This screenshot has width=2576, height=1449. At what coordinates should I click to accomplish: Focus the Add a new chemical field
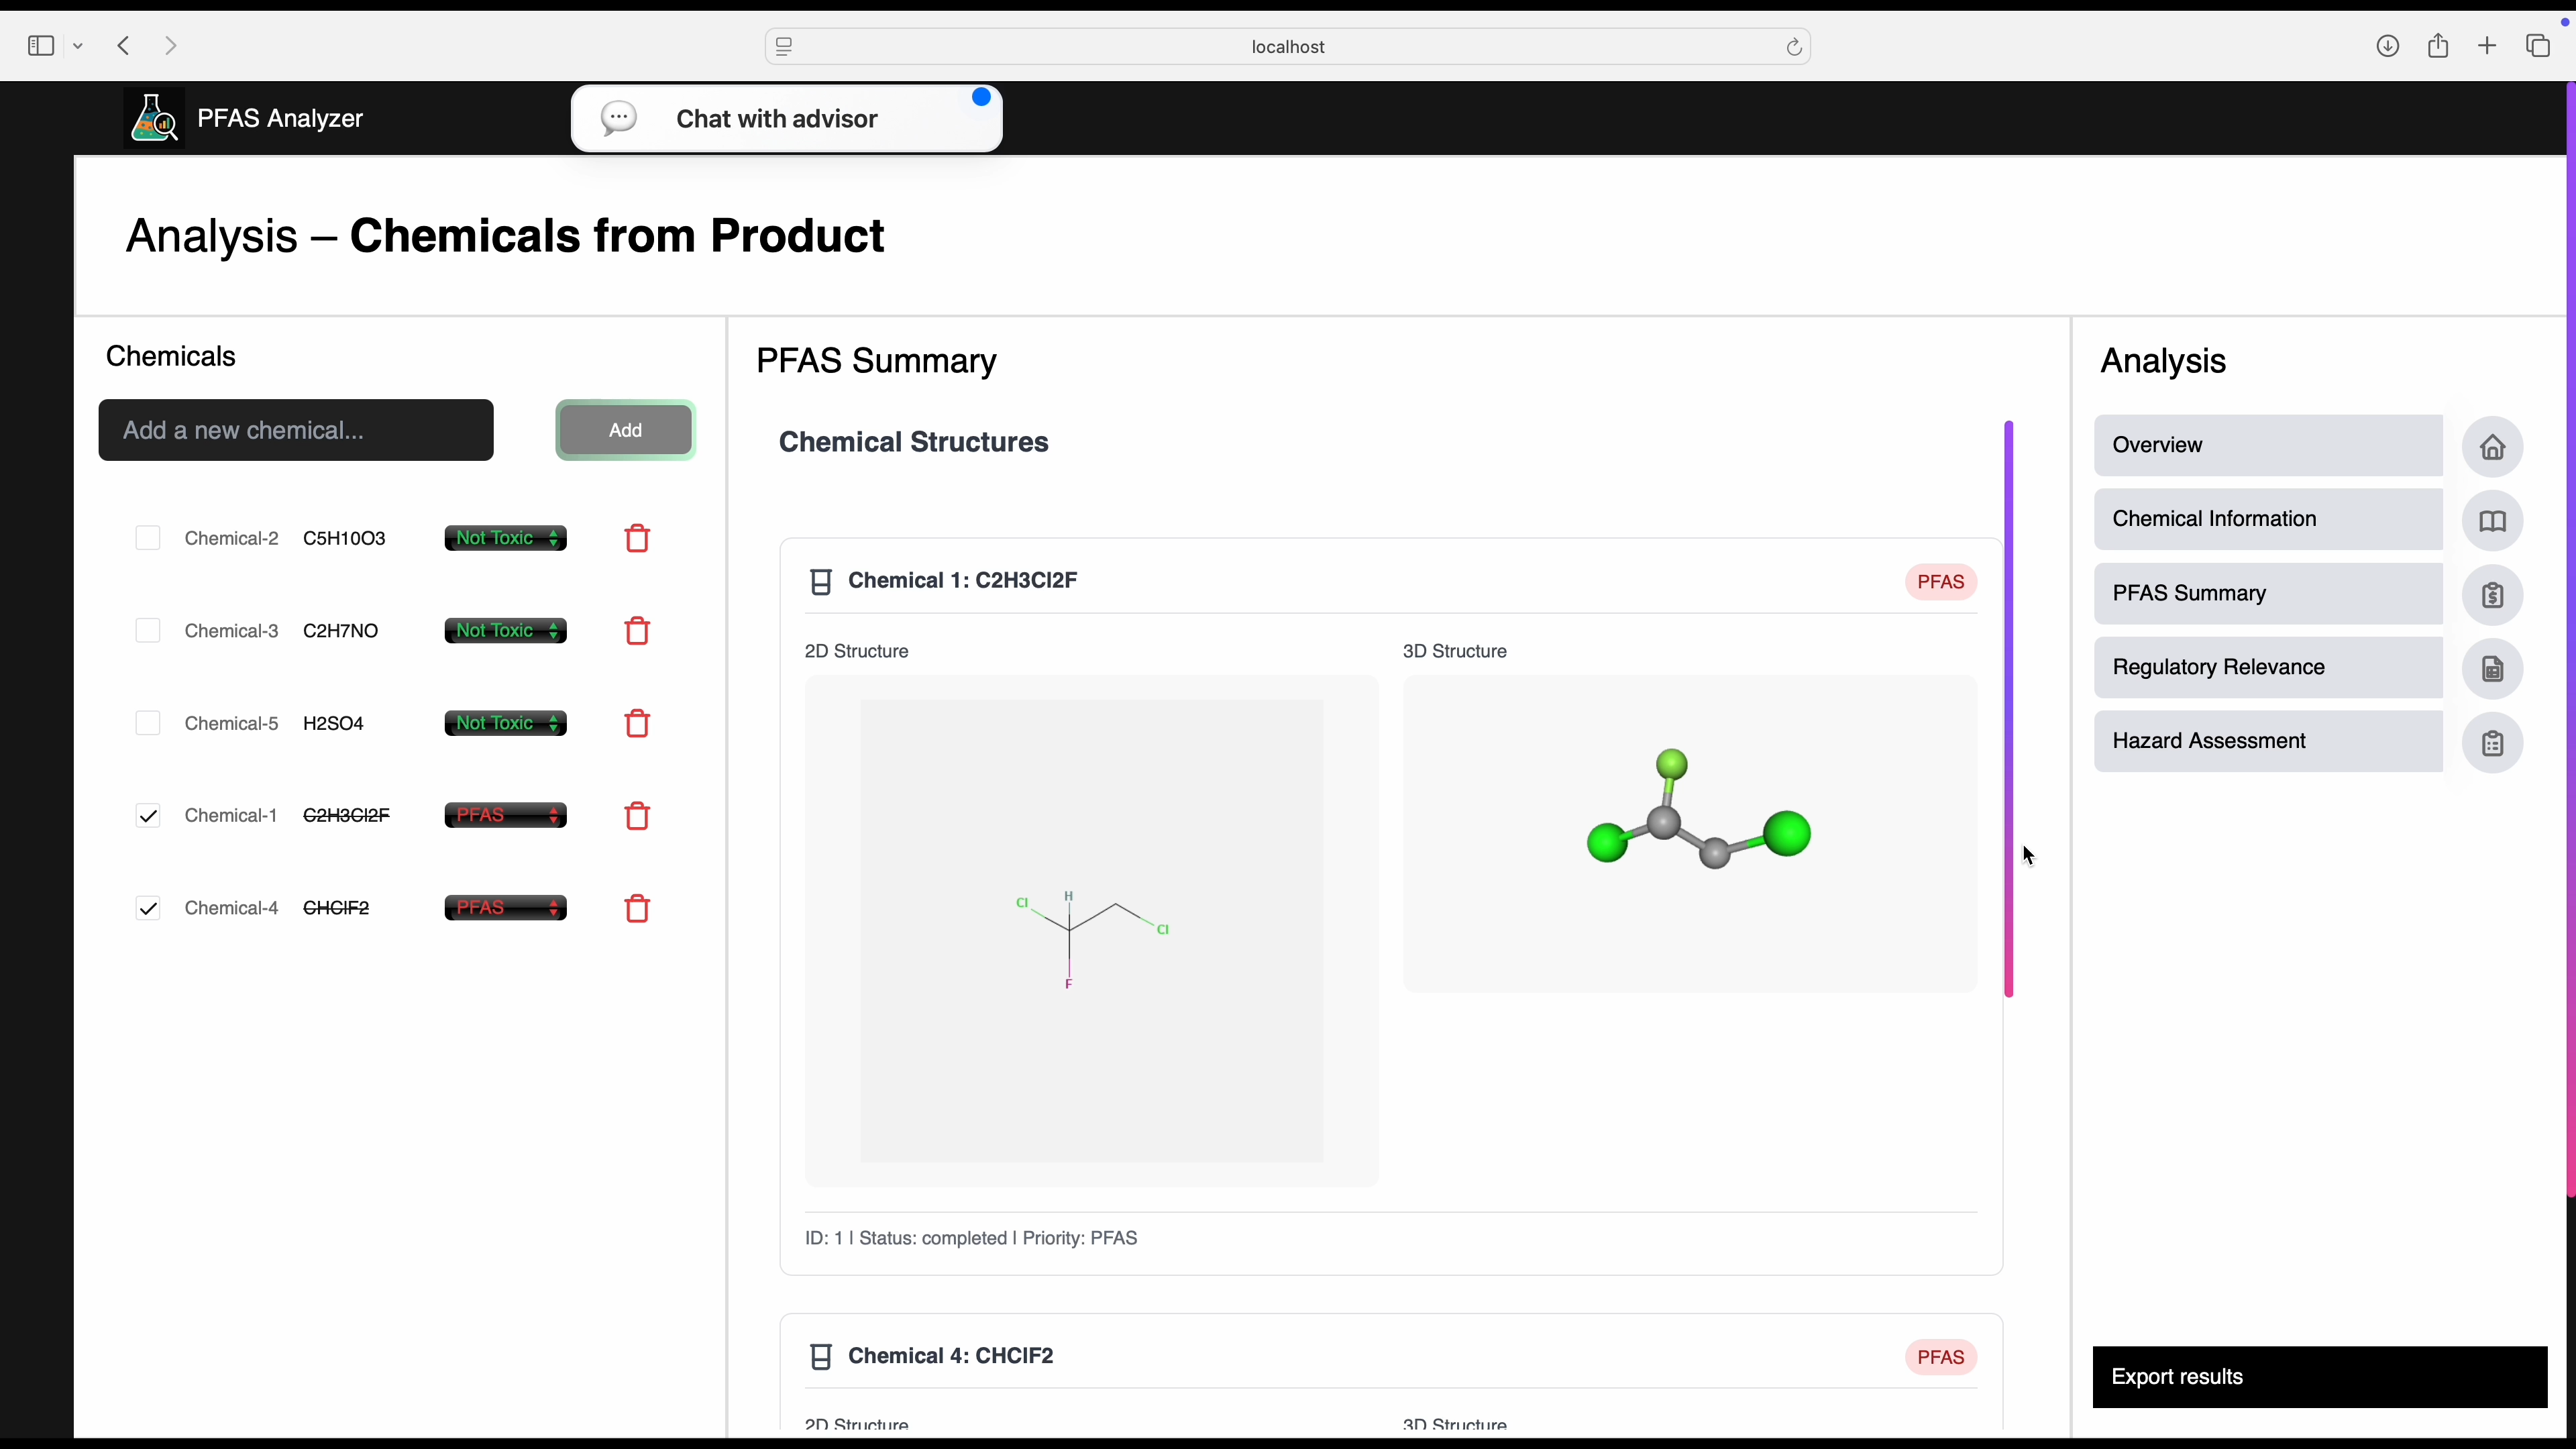coord(296,431)
